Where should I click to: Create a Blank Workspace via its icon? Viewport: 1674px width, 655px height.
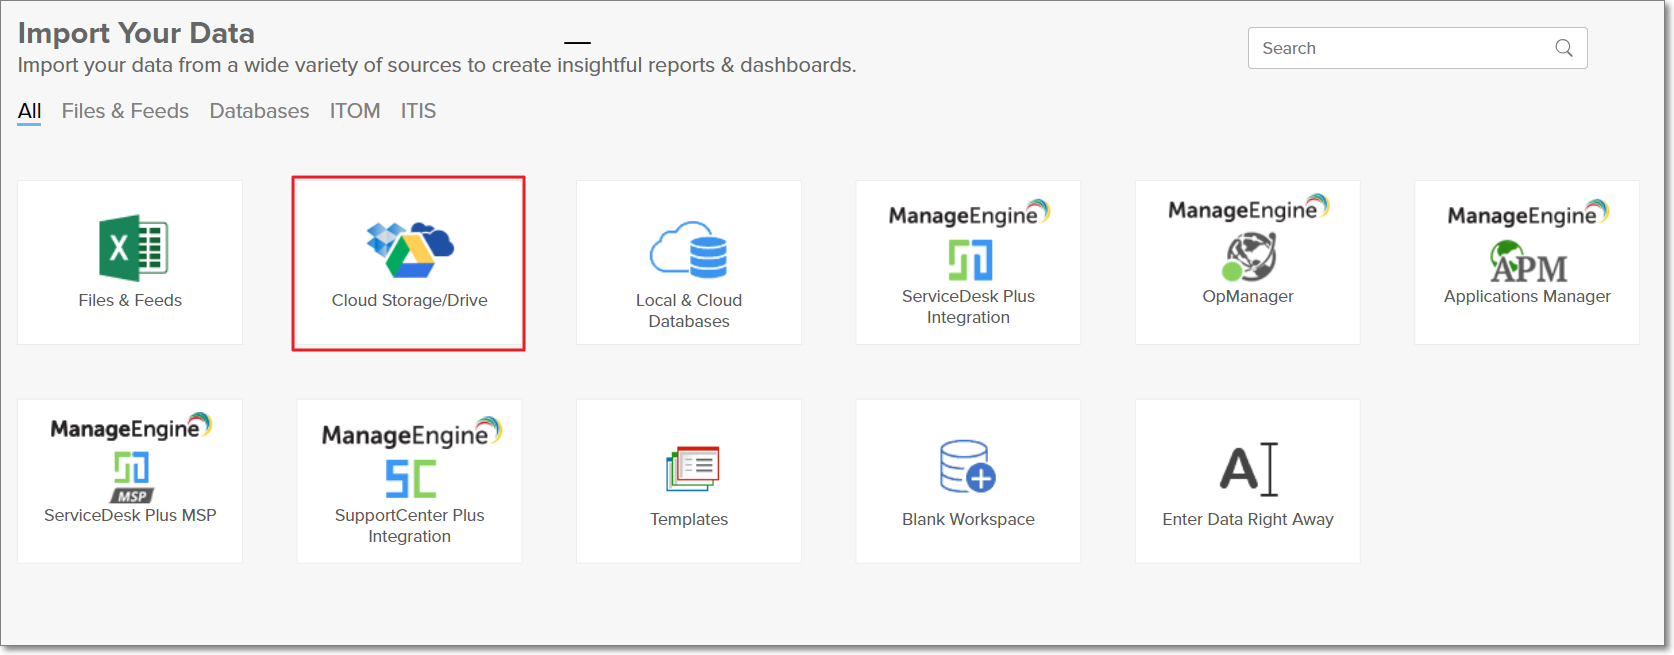coord(968,467)
